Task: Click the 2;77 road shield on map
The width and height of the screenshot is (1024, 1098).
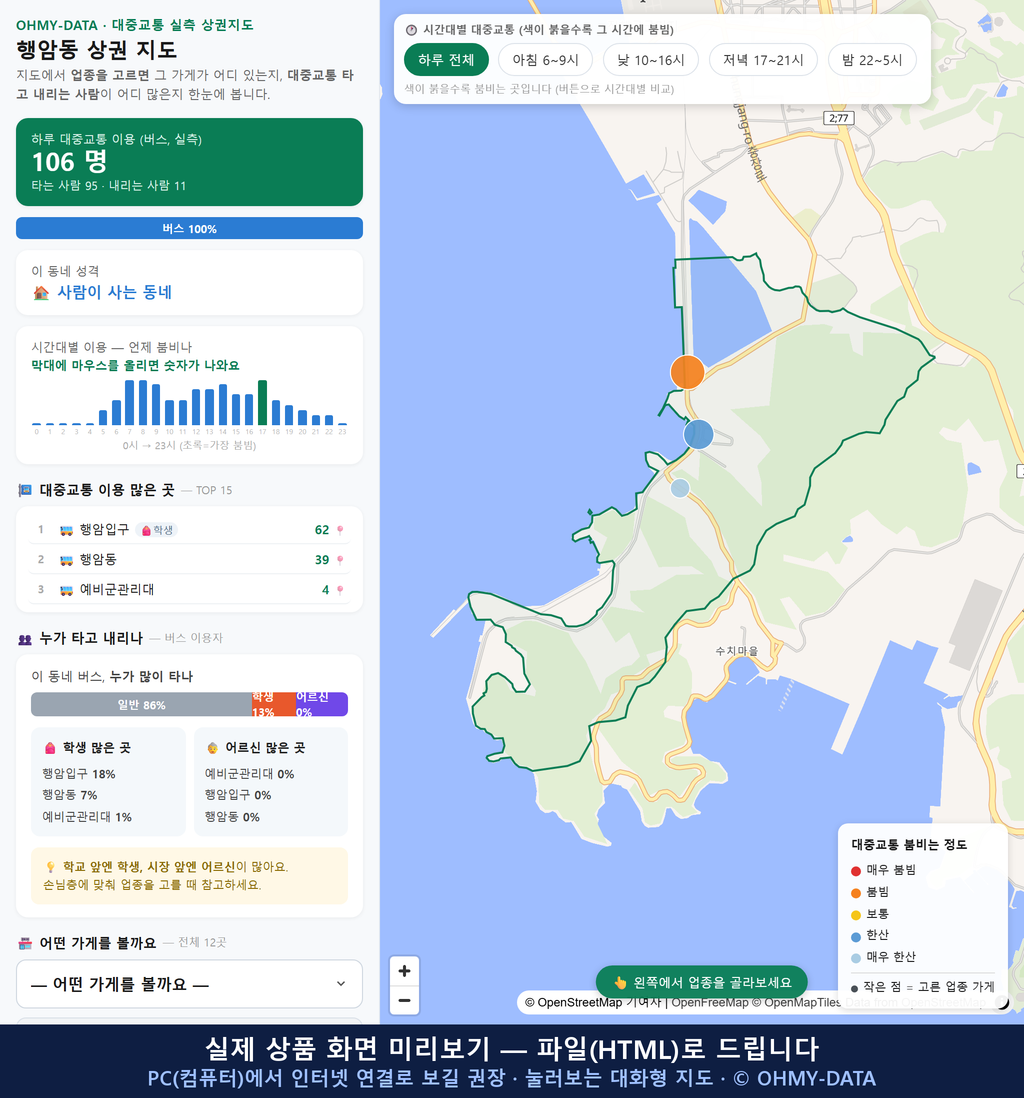Action: pos(838,118)
